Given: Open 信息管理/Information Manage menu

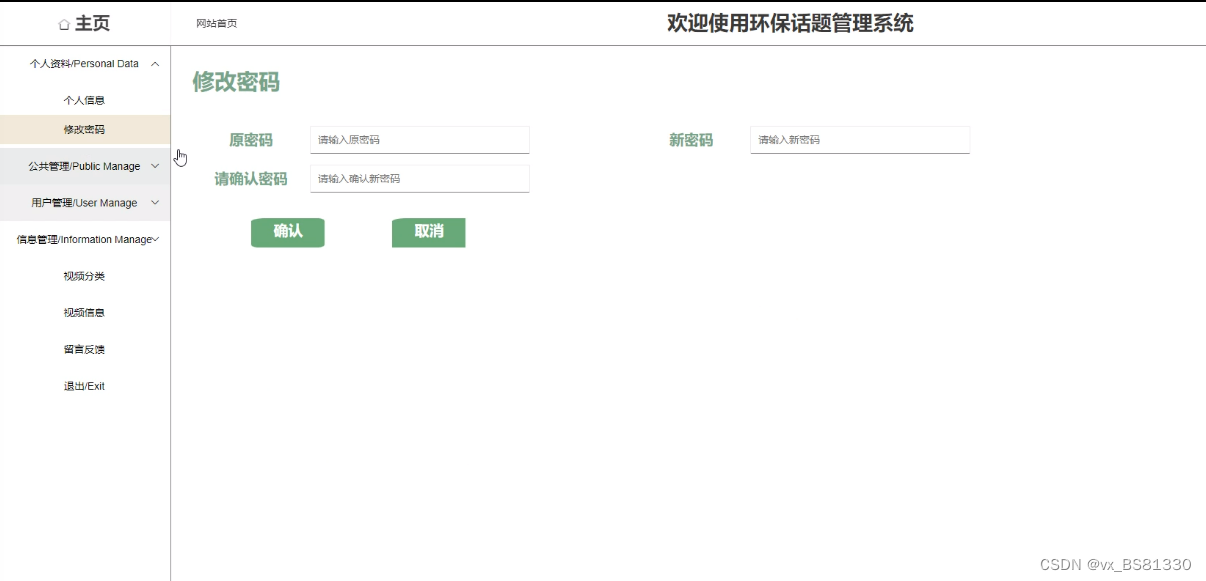Looking at the screenshot, I should [85, 239].
